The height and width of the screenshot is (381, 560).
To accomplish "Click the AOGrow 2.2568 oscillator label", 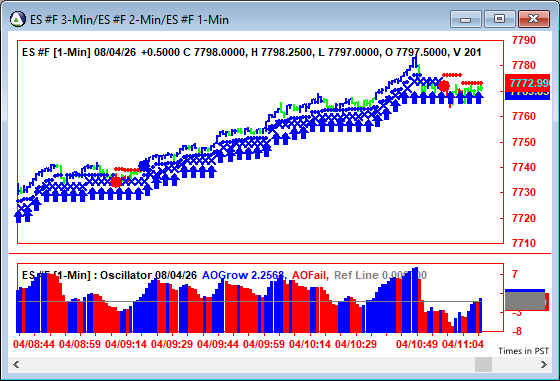I will pos(243,275).
